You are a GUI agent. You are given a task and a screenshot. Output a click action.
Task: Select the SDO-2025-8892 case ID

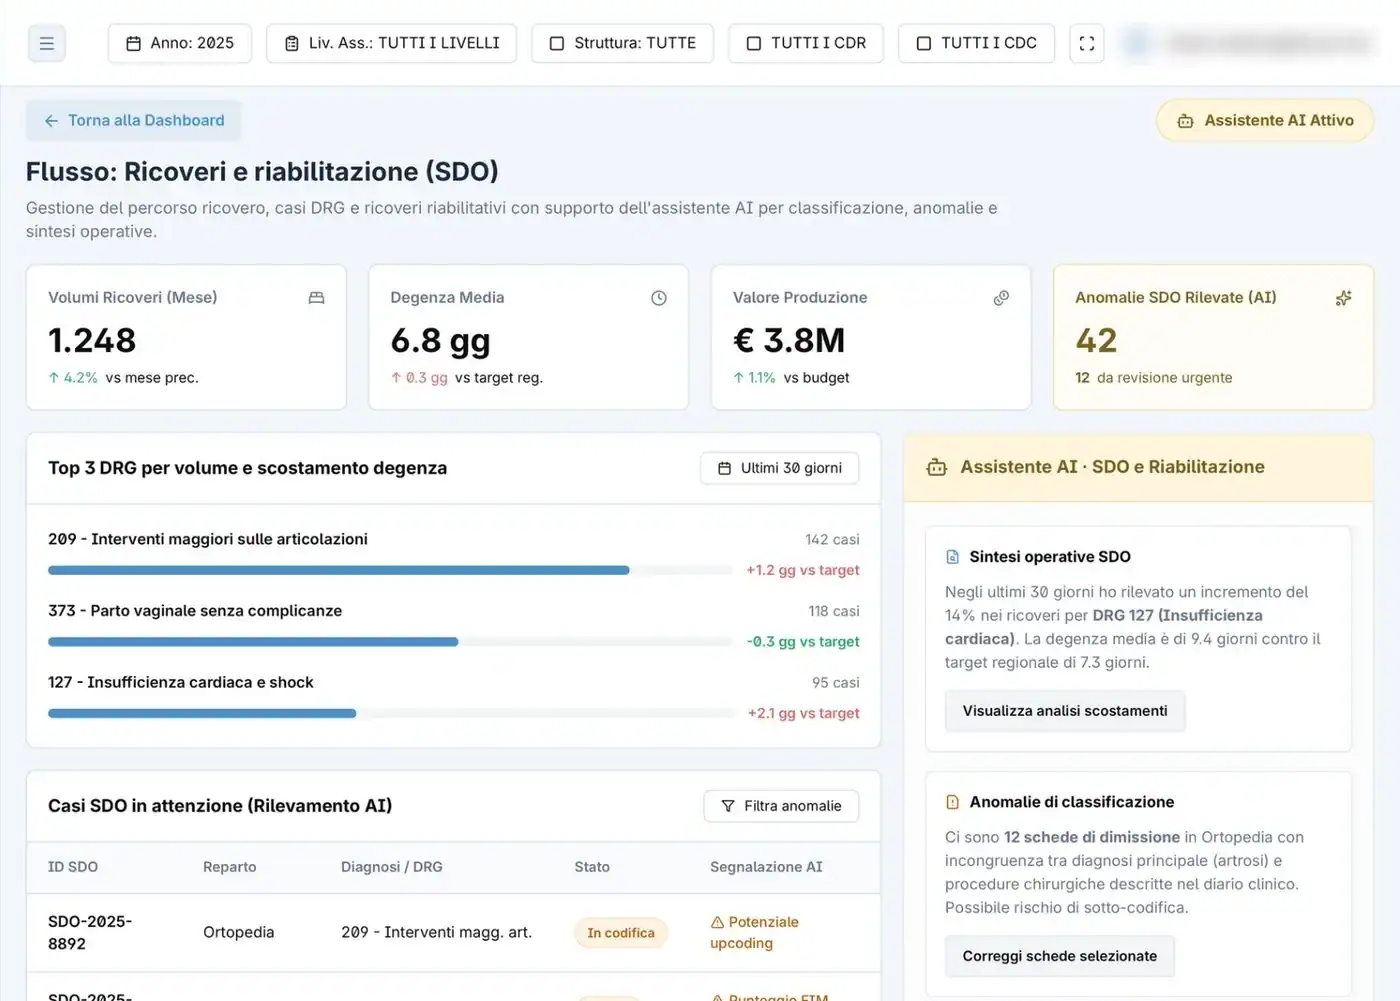tap(90, 932)
